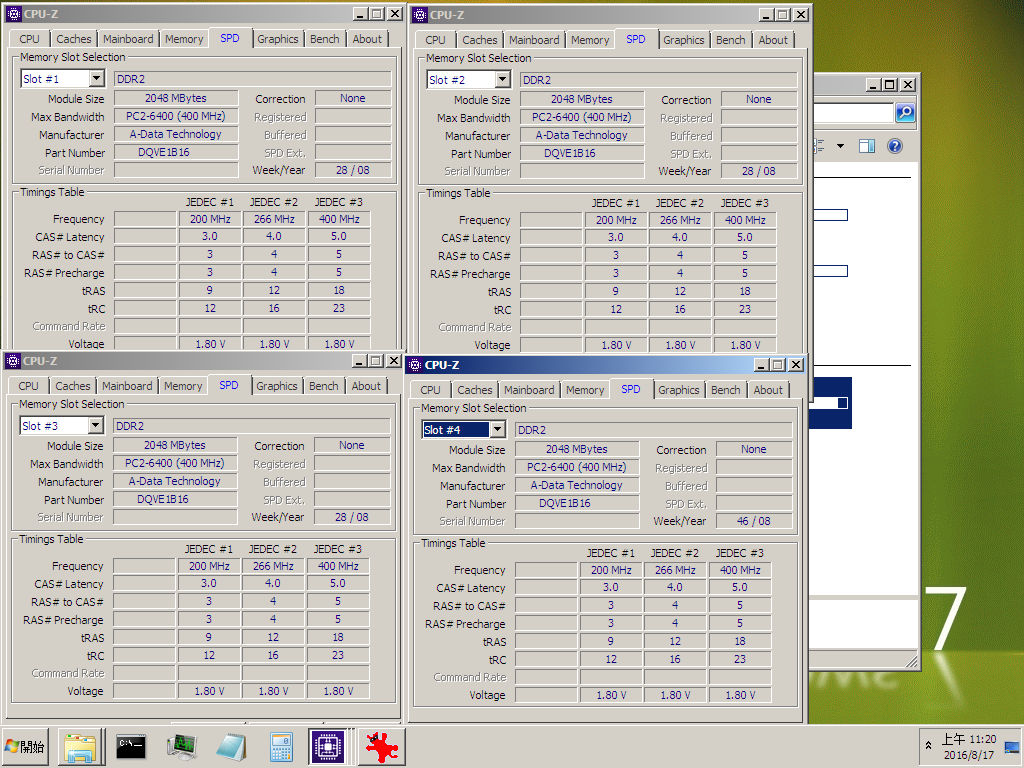Open Caches tab in Slot #2 window

(x=480, y=40)
